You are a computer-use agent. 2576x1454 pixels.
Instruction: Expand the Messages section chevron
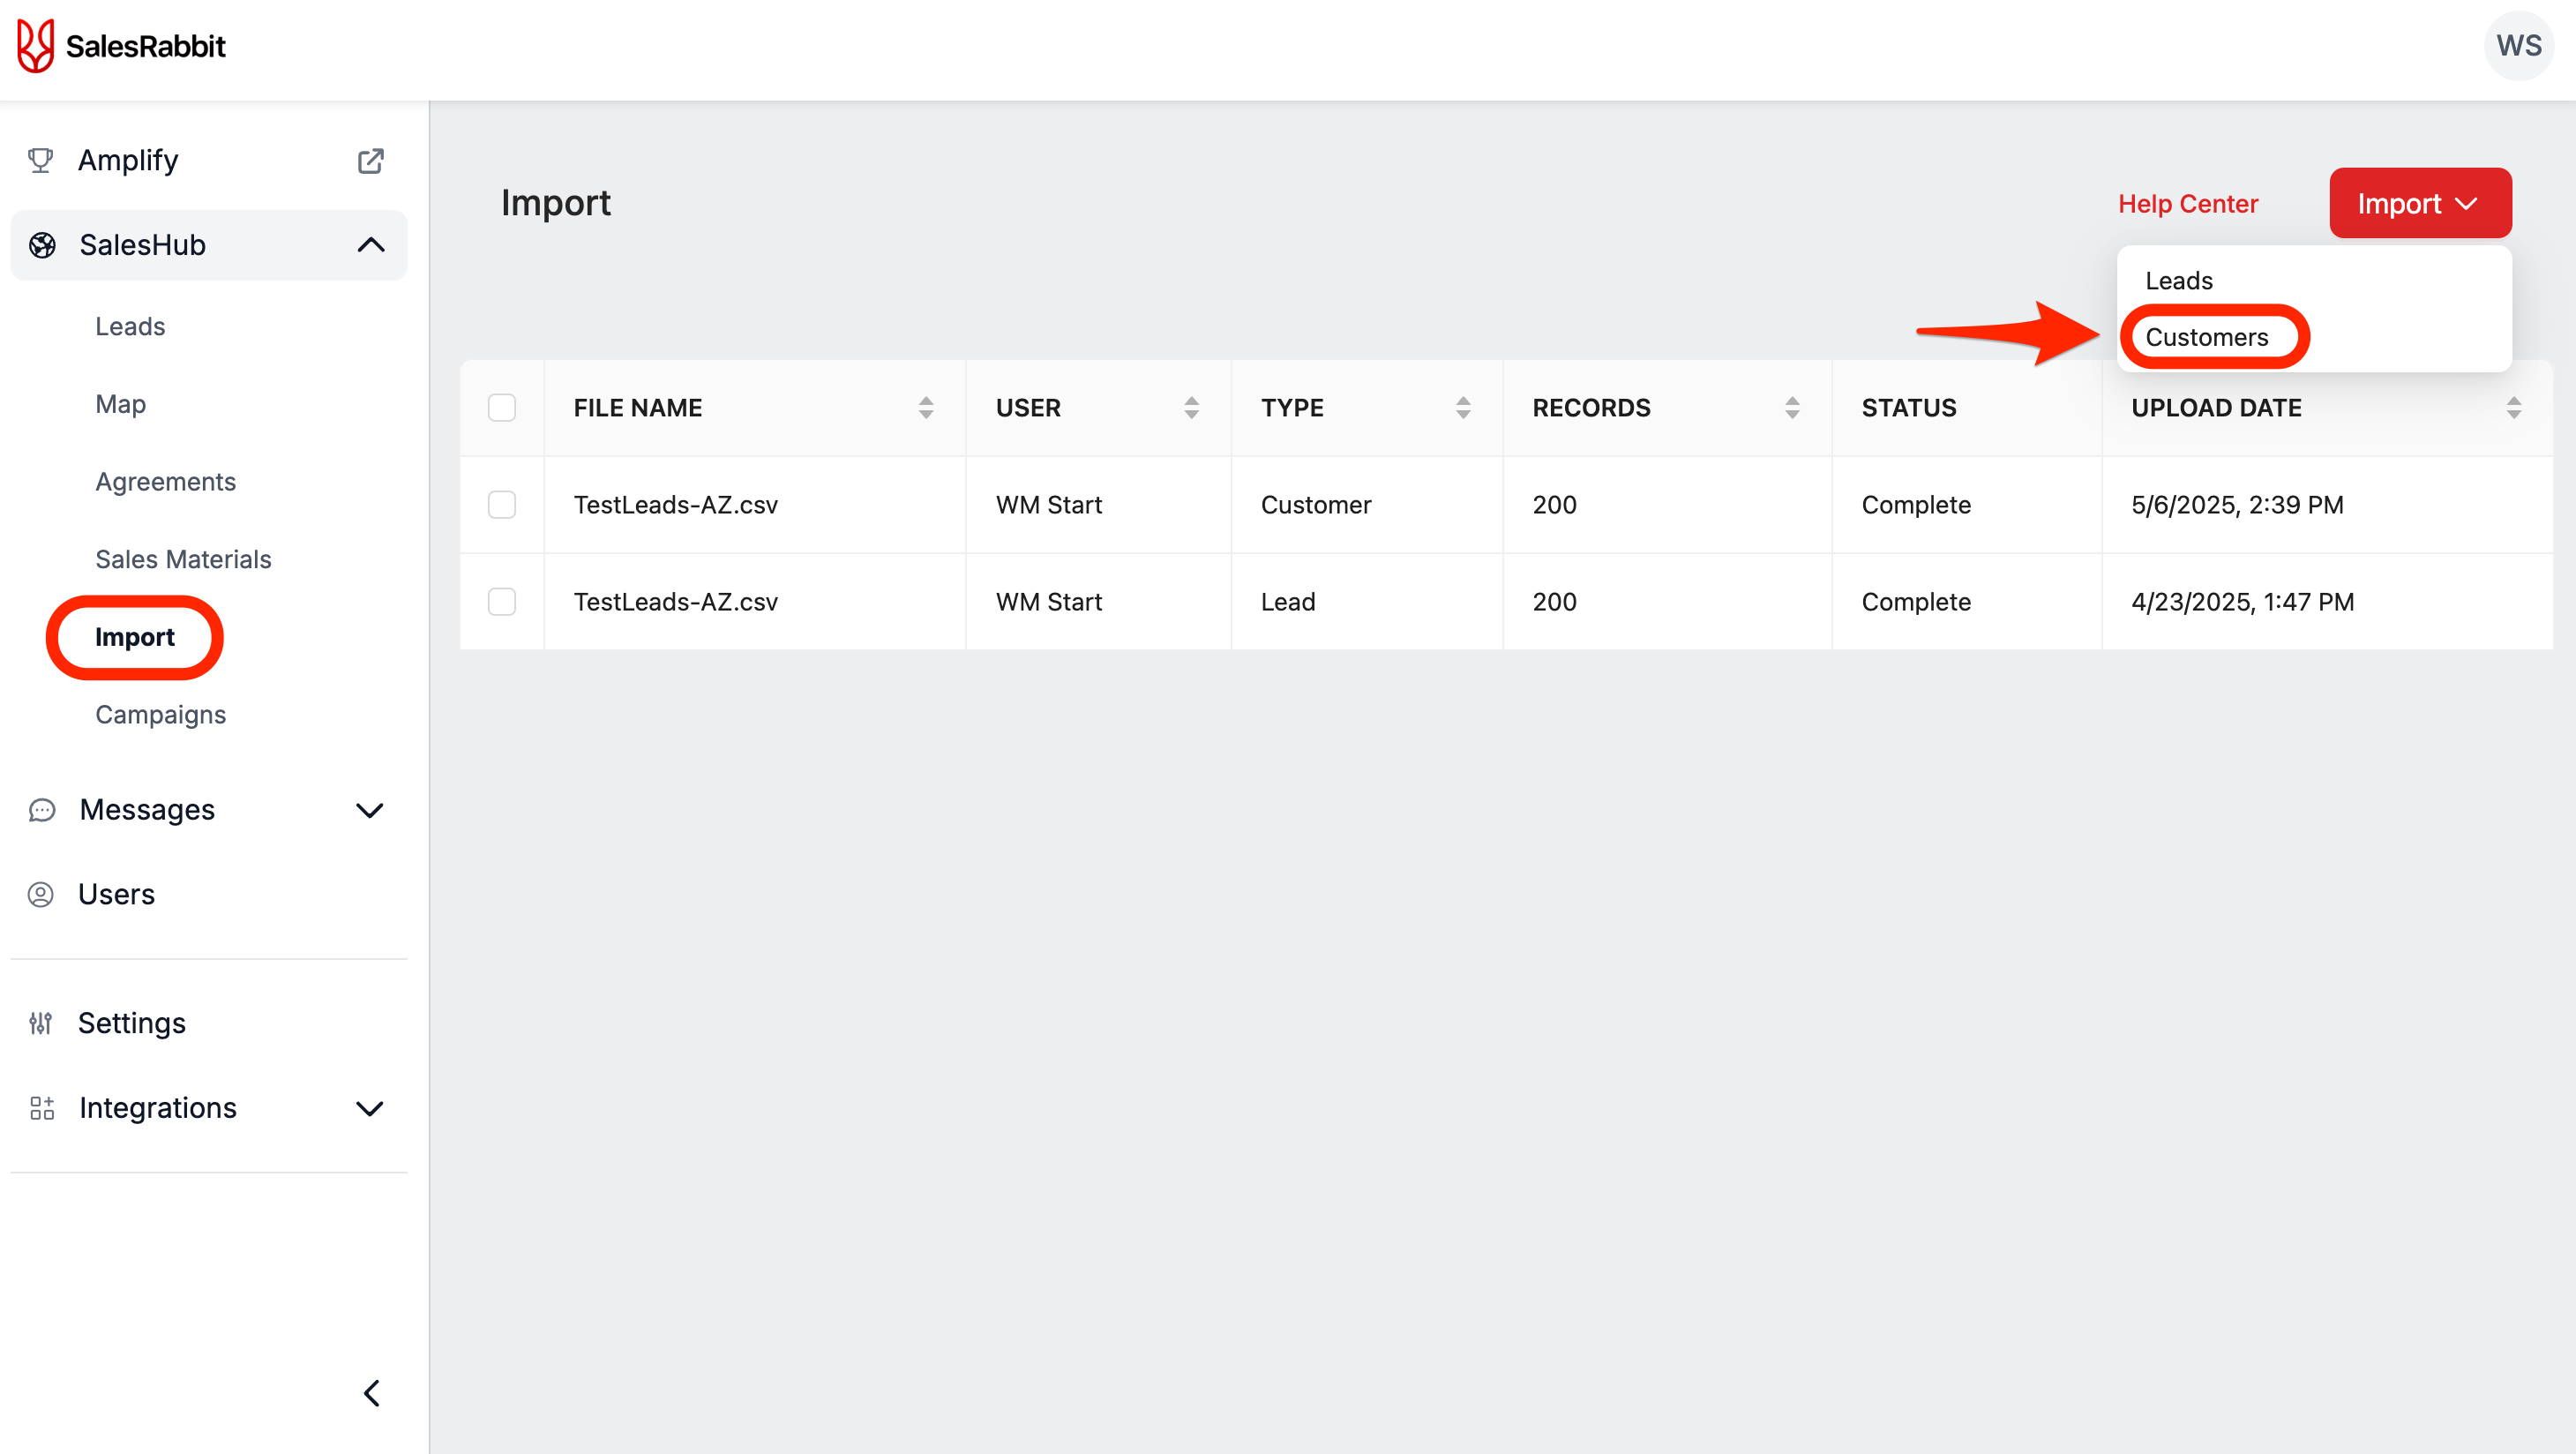(x=370, y=810)
